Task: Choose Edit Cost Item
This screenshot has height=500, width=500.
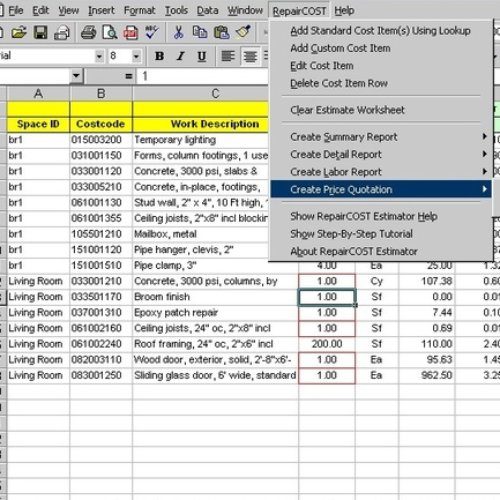Action: pos(380,66)
